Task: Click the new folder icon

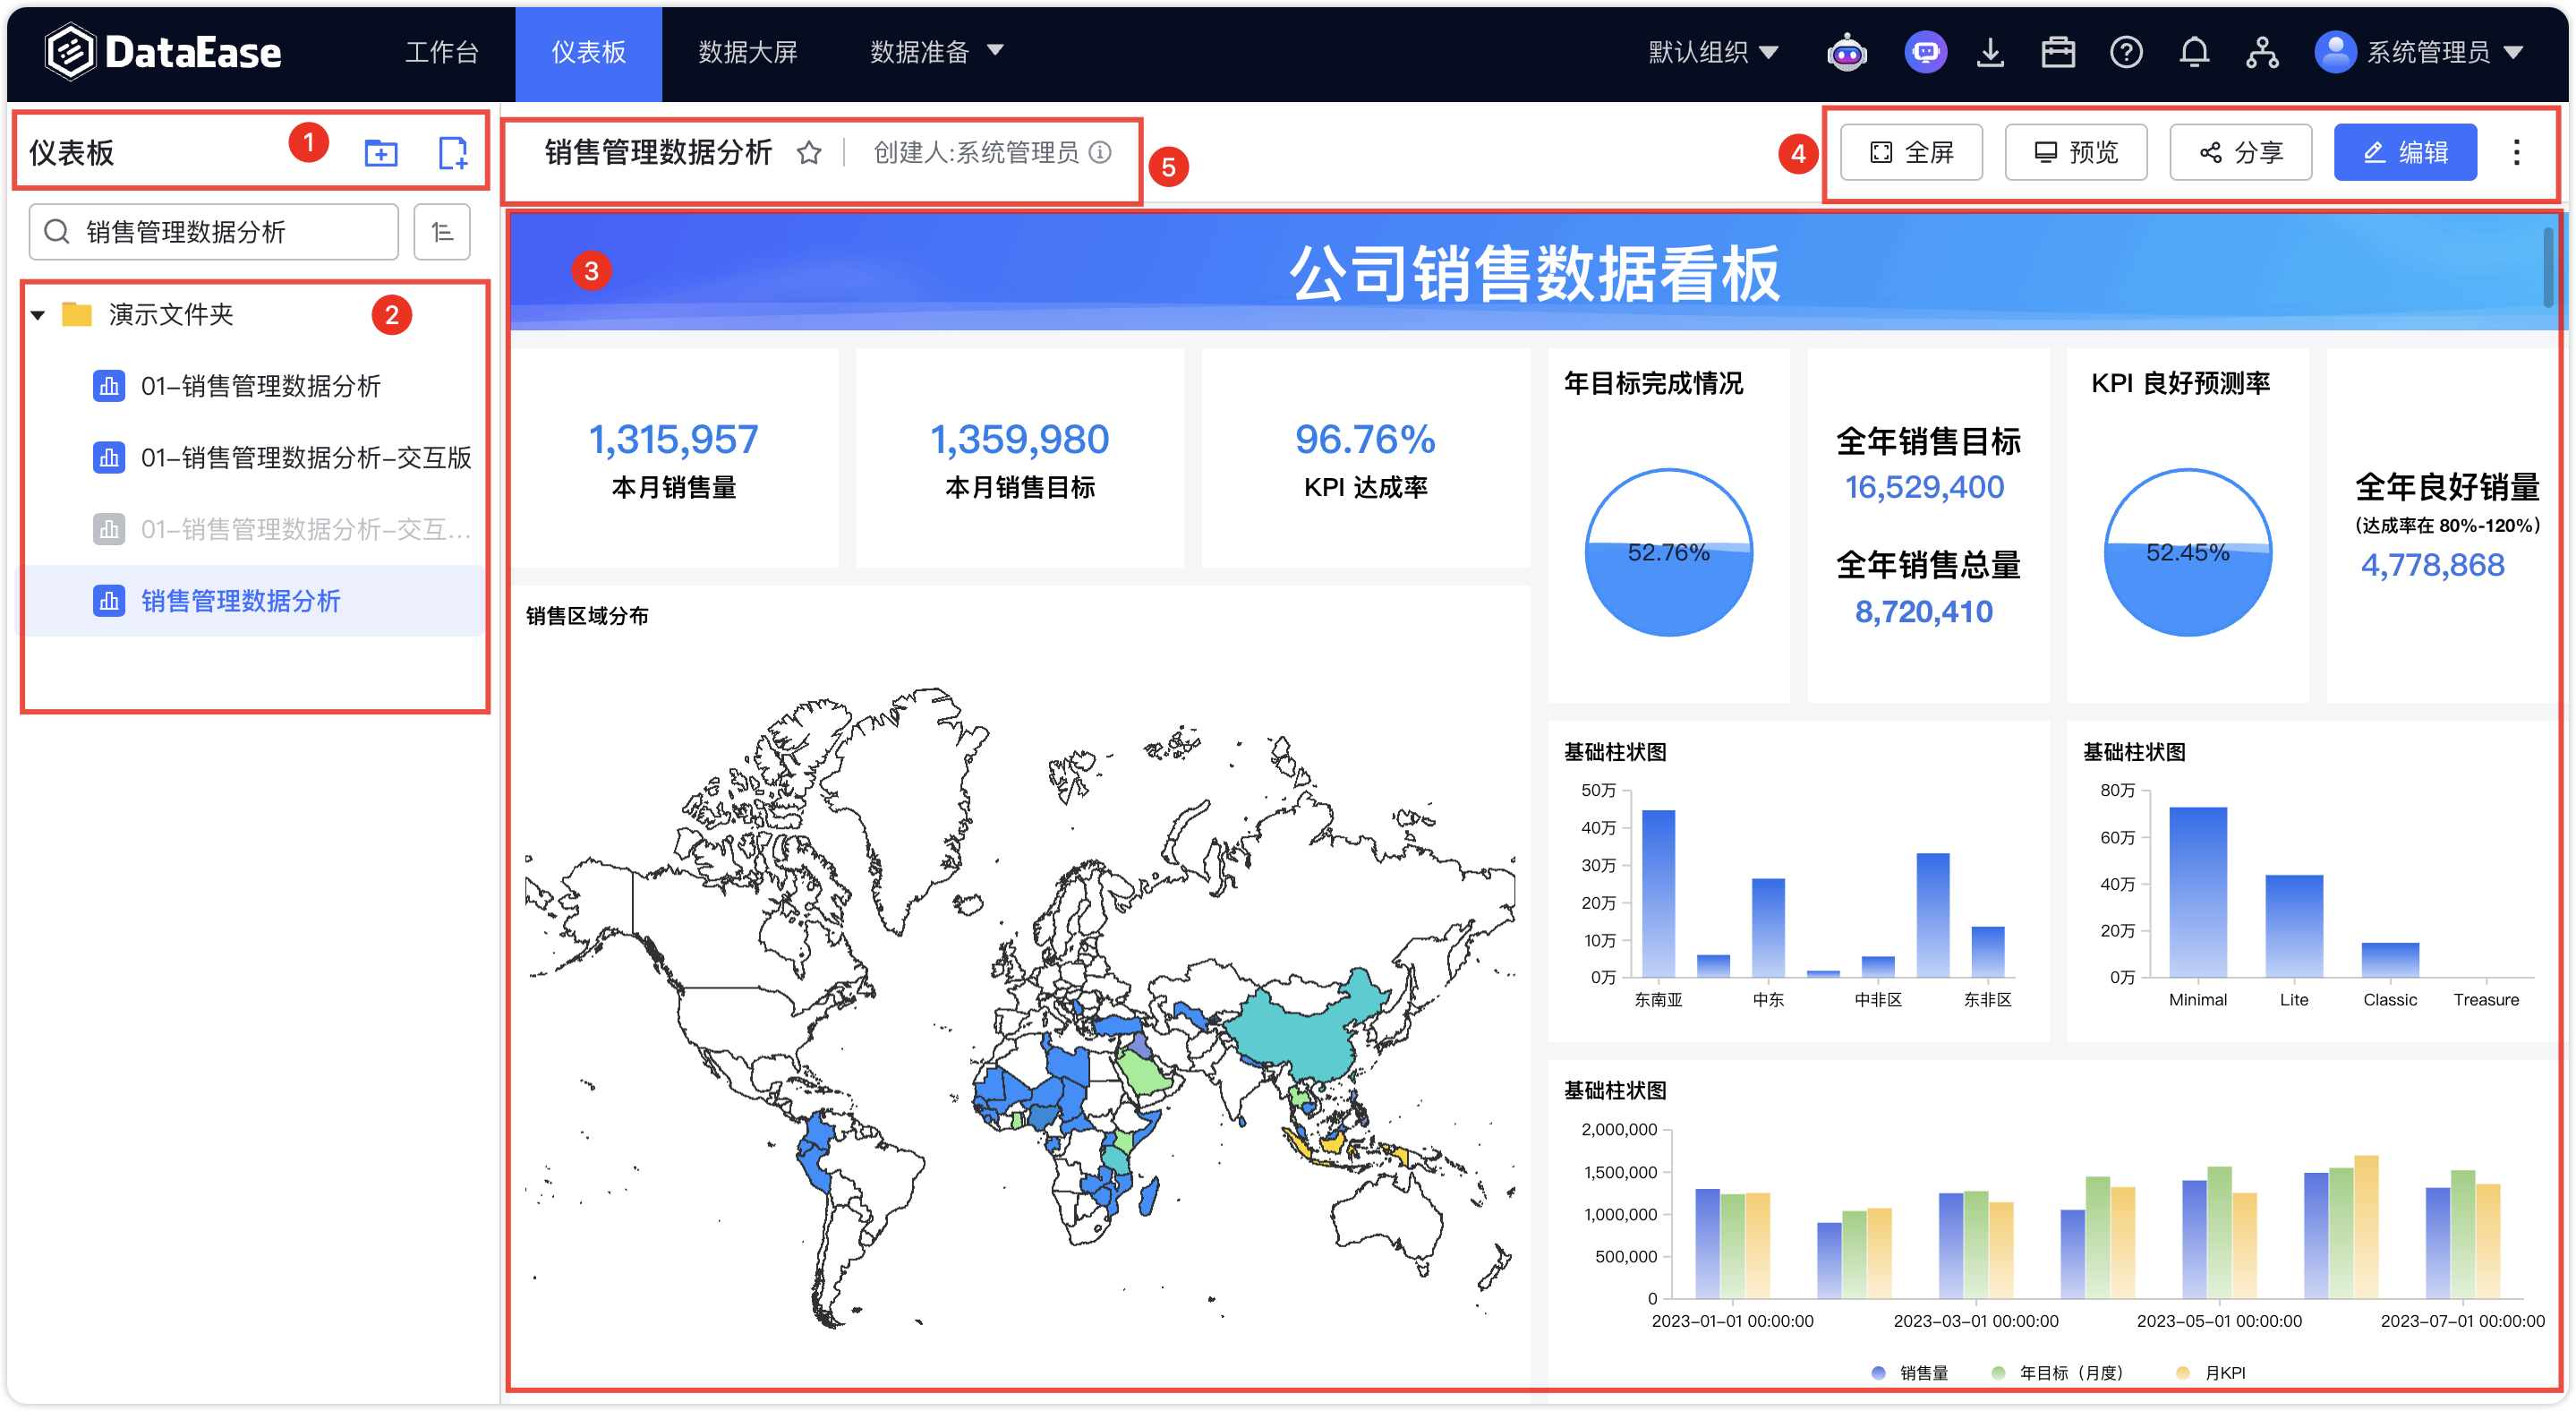Action: tap(381, 153)
